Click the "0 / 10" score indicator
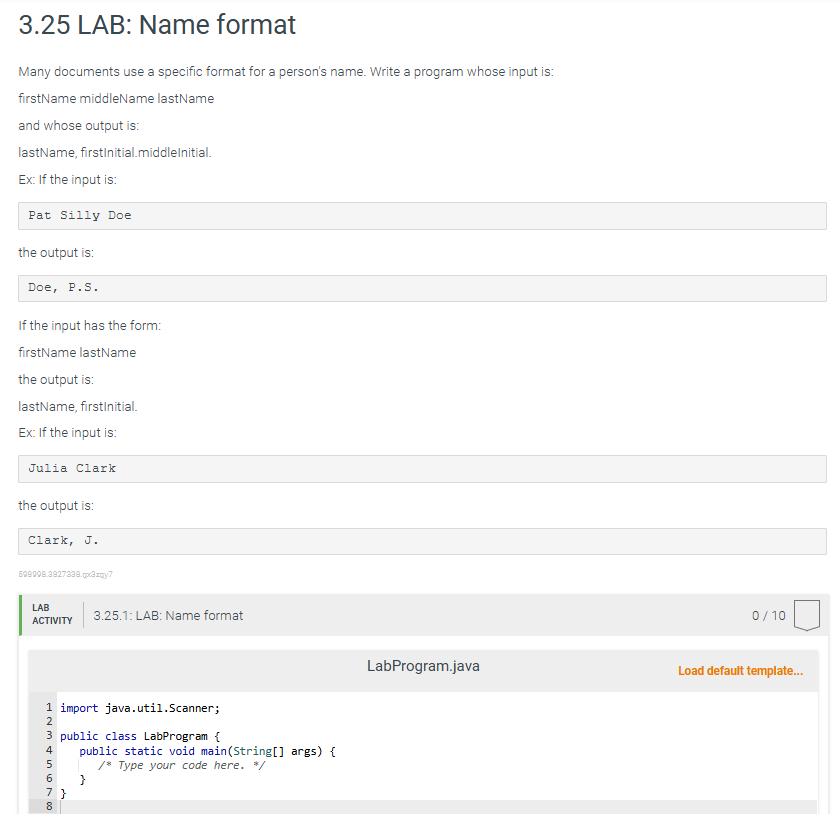 [x=769, y=615]
